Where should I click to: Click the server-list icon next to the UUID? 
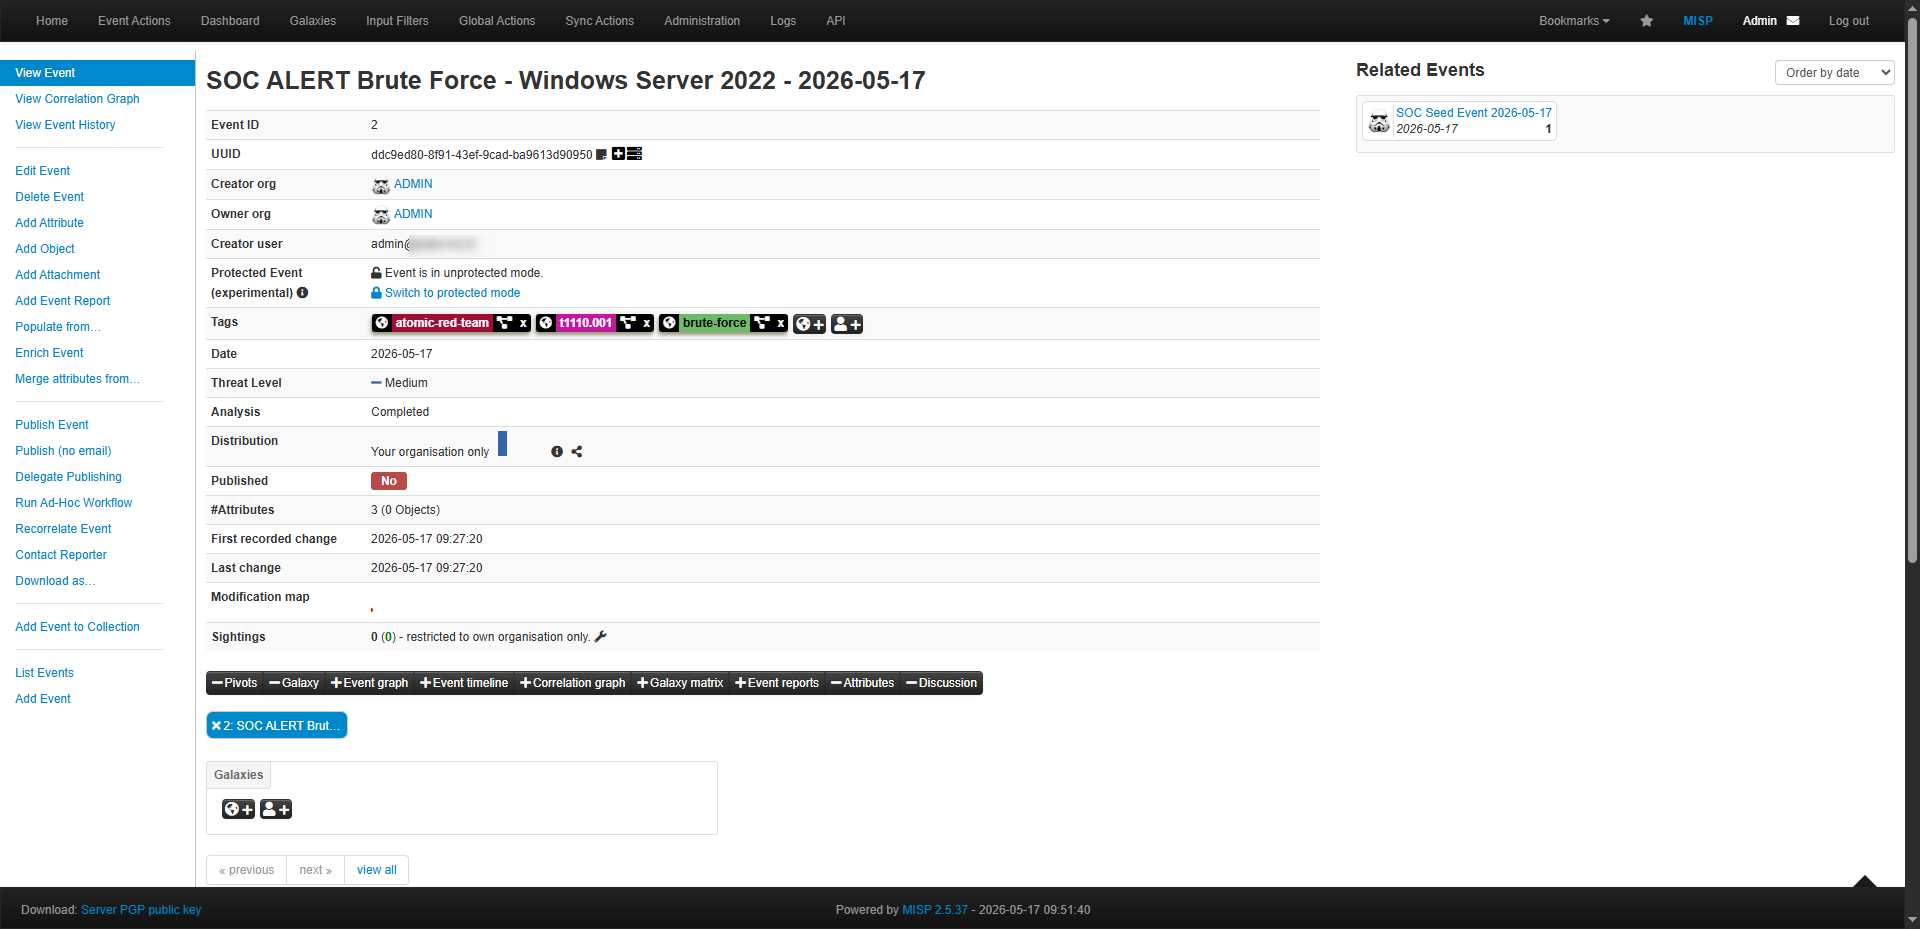[635, 154]
